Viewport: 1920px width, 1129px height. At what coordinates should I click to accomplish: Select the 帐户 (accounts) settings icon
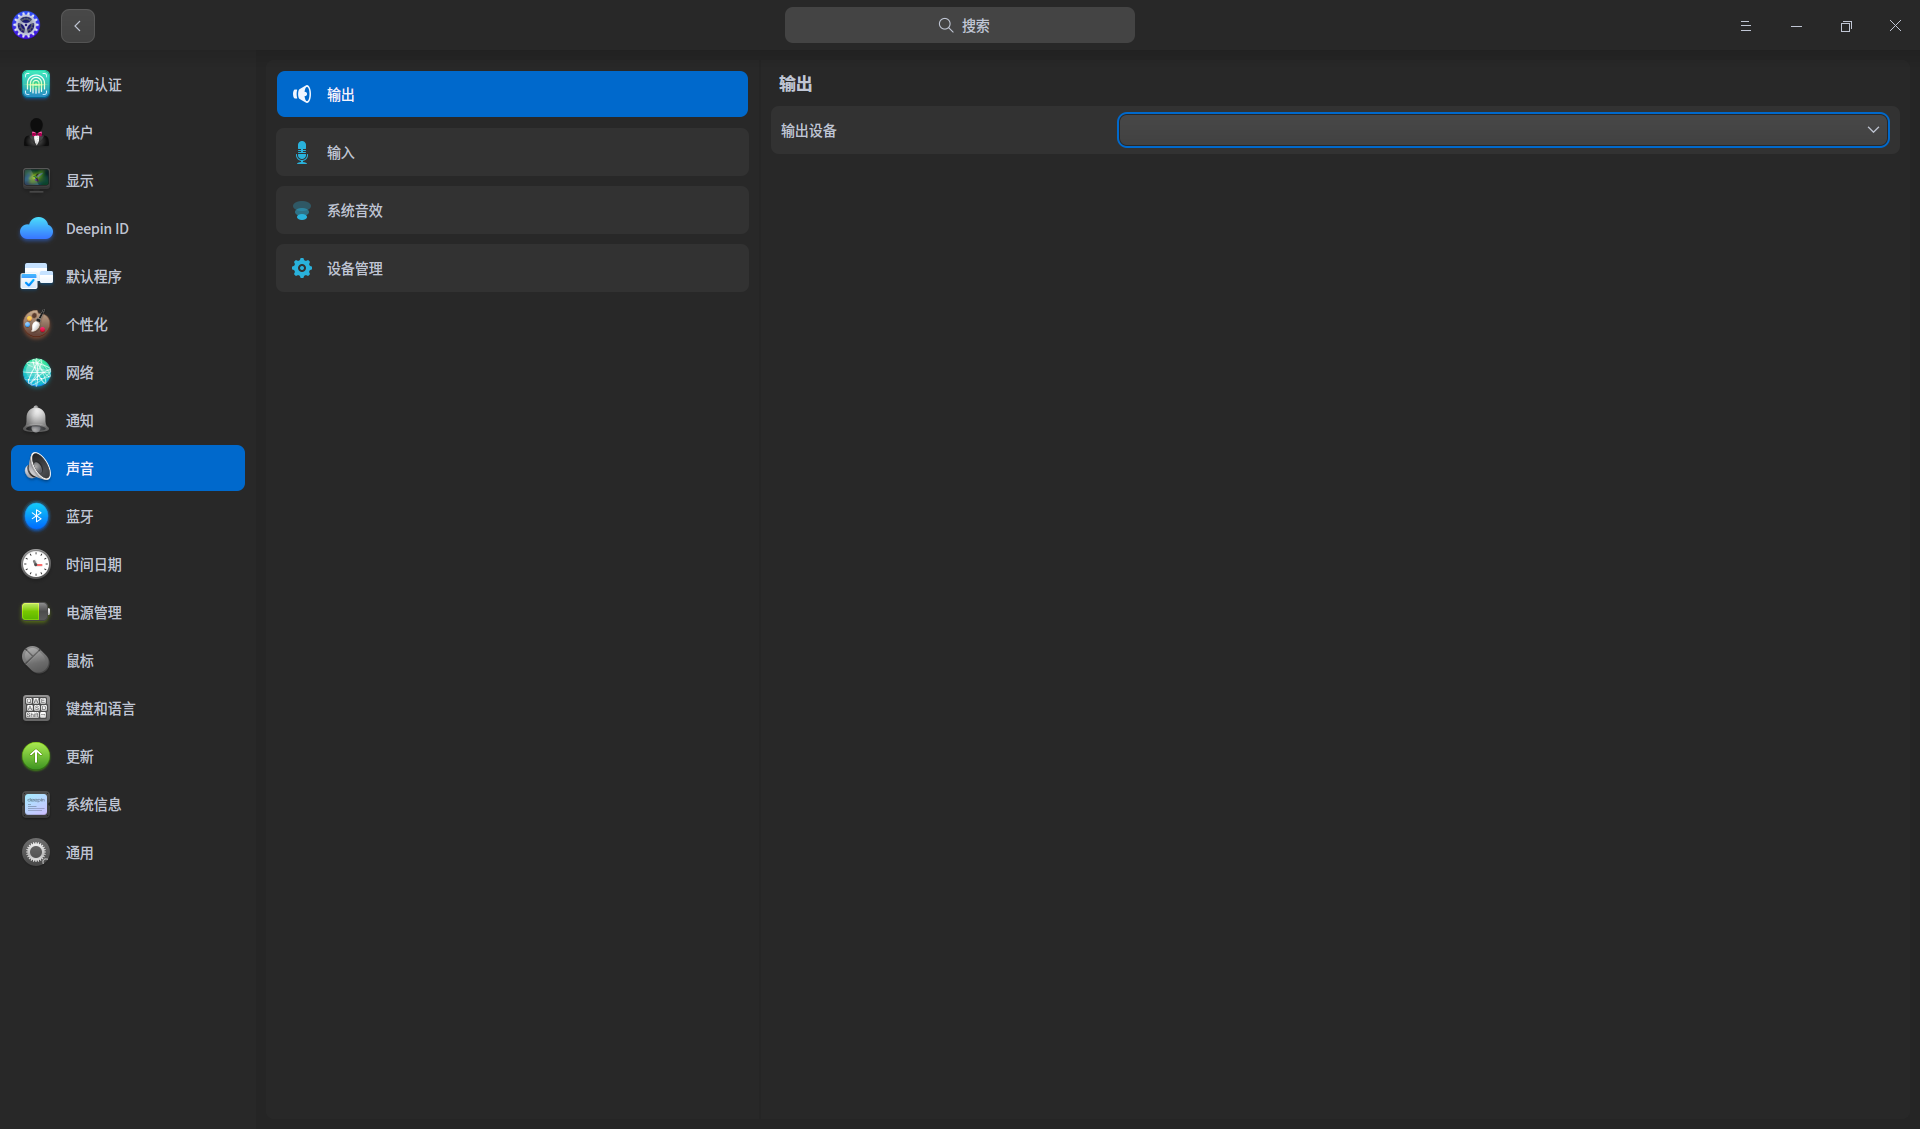[36, 132]
